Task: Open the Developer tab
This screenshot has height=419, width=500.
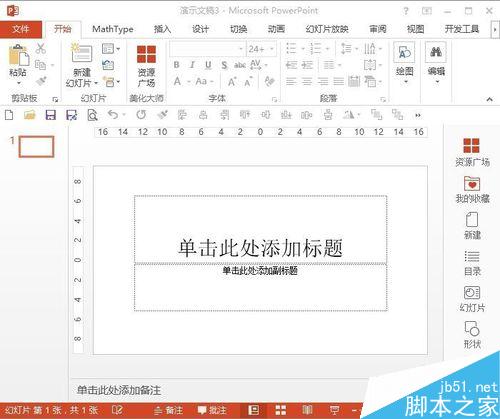Action: [462, 29]
